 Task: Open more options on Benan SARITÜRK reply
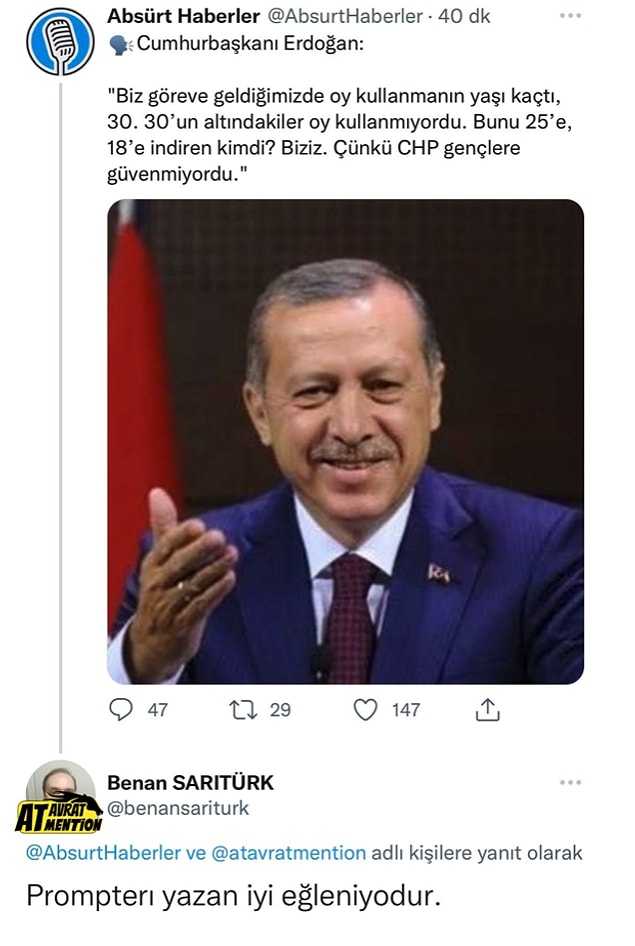(570, 782)
